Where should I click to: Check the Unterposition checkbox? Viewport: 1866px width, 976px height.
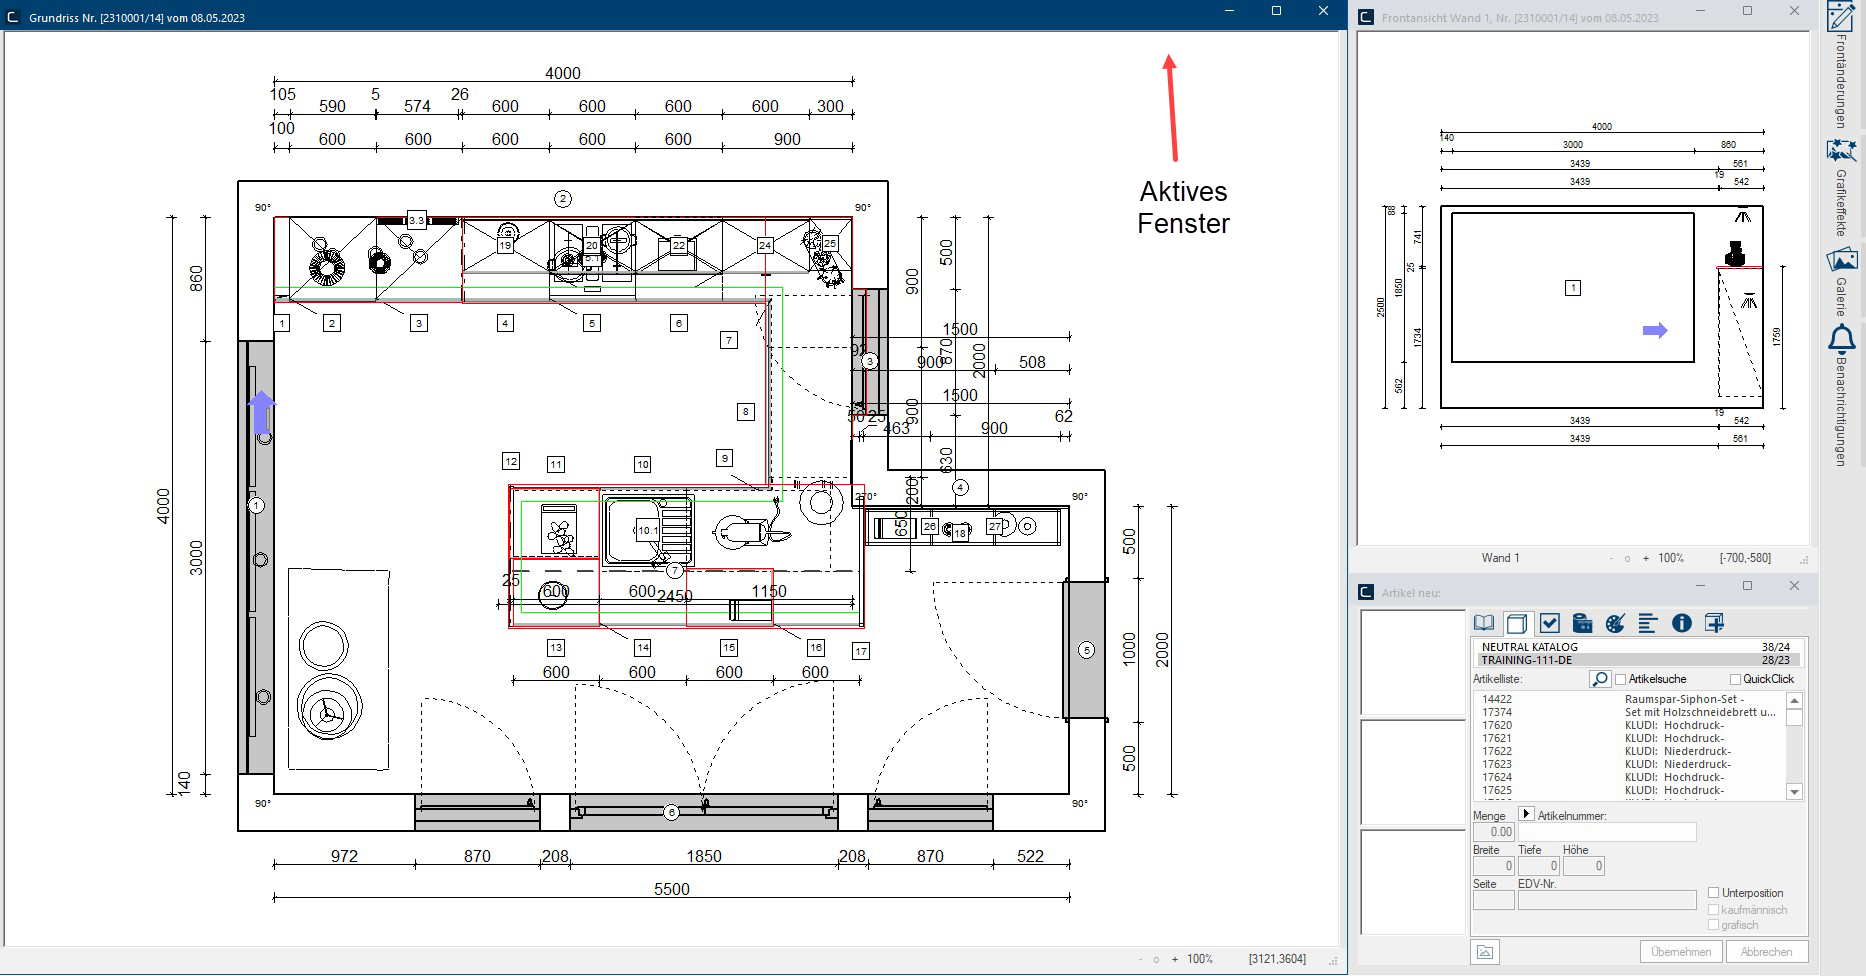[1713, 893]
